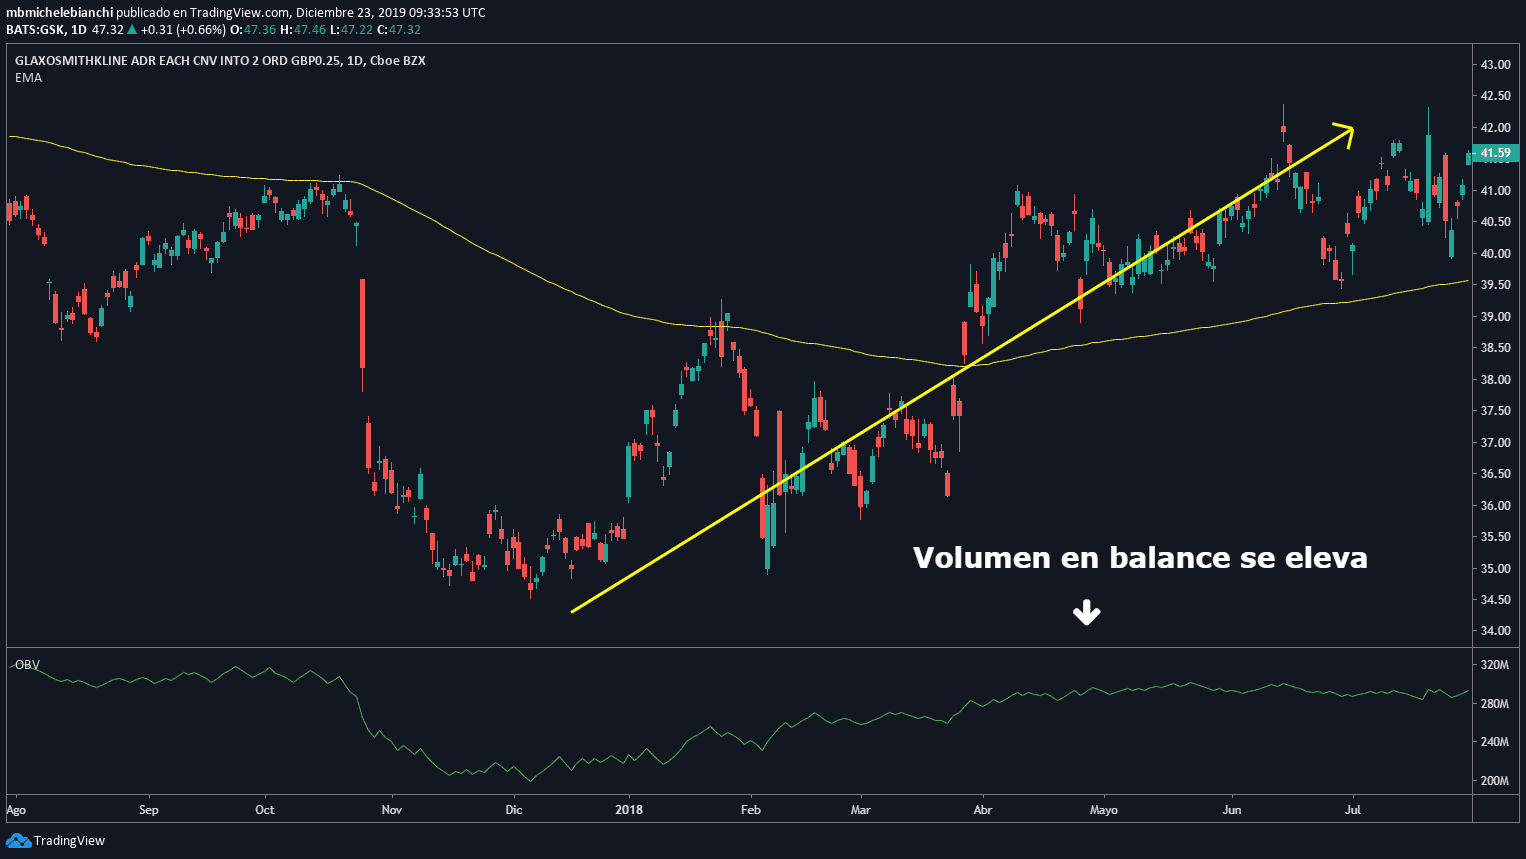Click the 200M OBV axis label

pyautogui.click(x=1495, y=781)
